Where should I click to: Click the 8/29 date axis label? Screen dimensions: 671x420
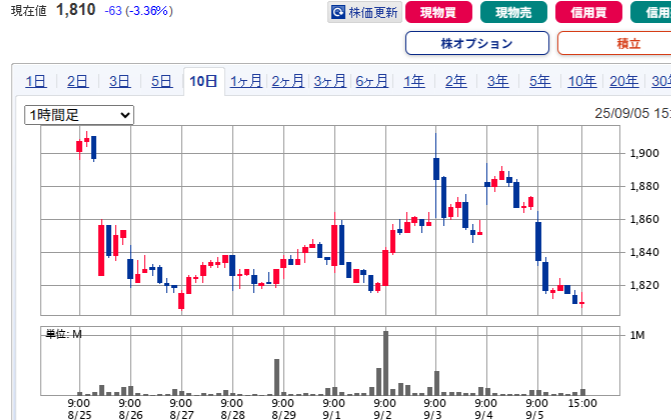pos(283,415)
